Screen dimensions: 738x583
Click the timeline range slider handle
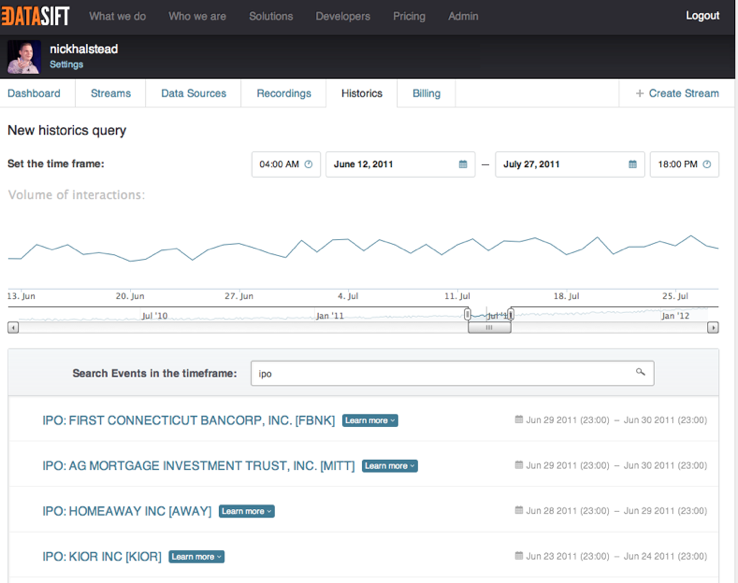coord(489,327)
